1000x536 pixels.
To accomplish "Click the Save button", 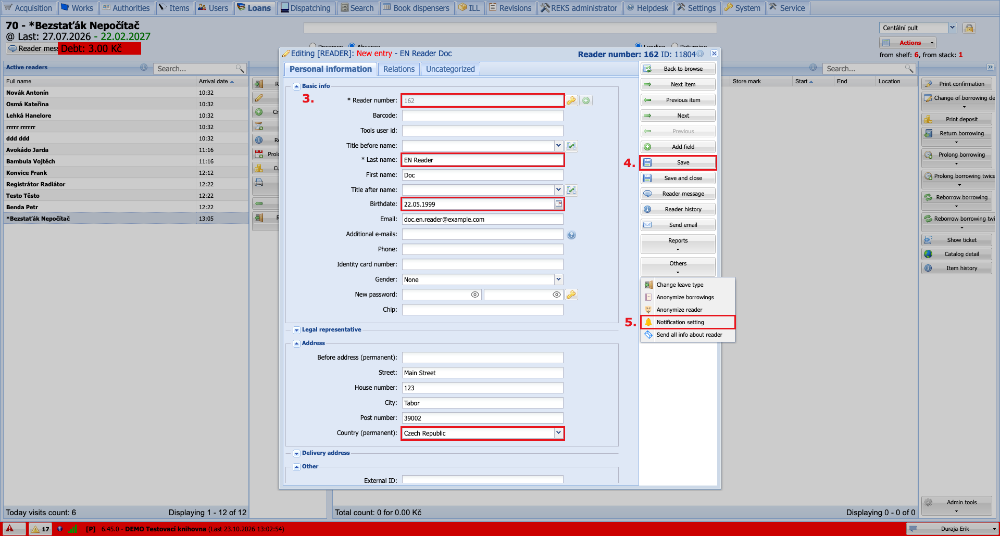I will pyautogui.click(x=678, y=163).
